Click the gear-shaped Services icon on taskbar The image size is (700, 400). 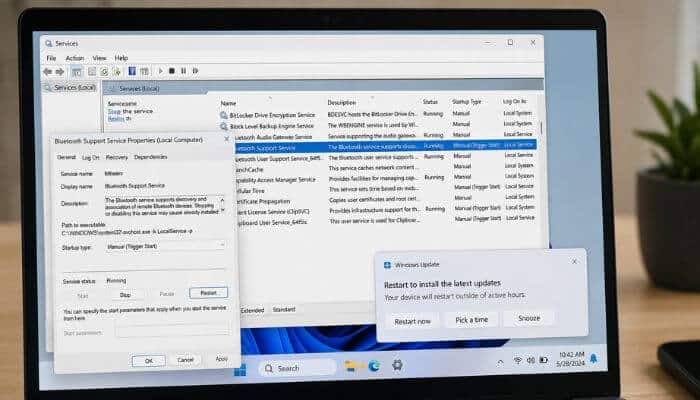(x=397, y=366)
